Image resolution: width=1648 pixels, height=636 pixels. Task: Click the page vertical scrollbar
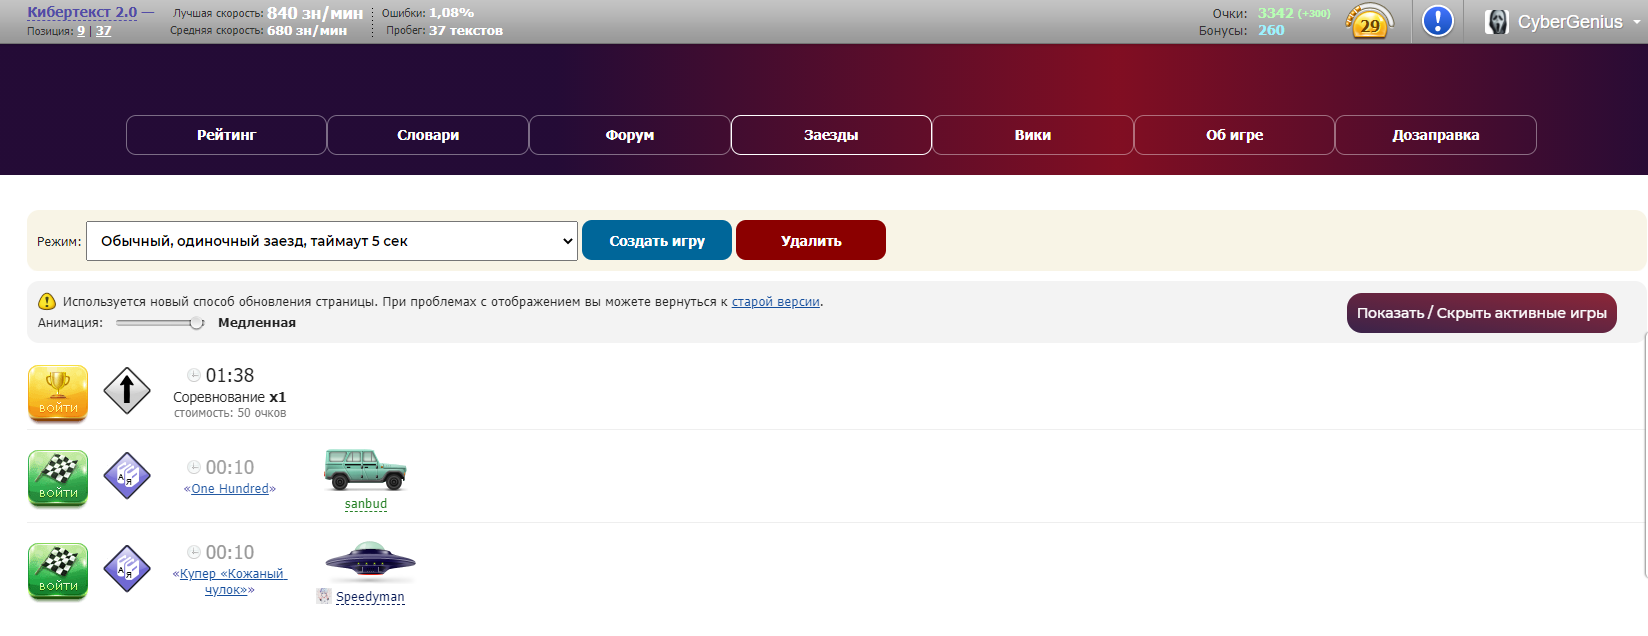click(1645, 456)
